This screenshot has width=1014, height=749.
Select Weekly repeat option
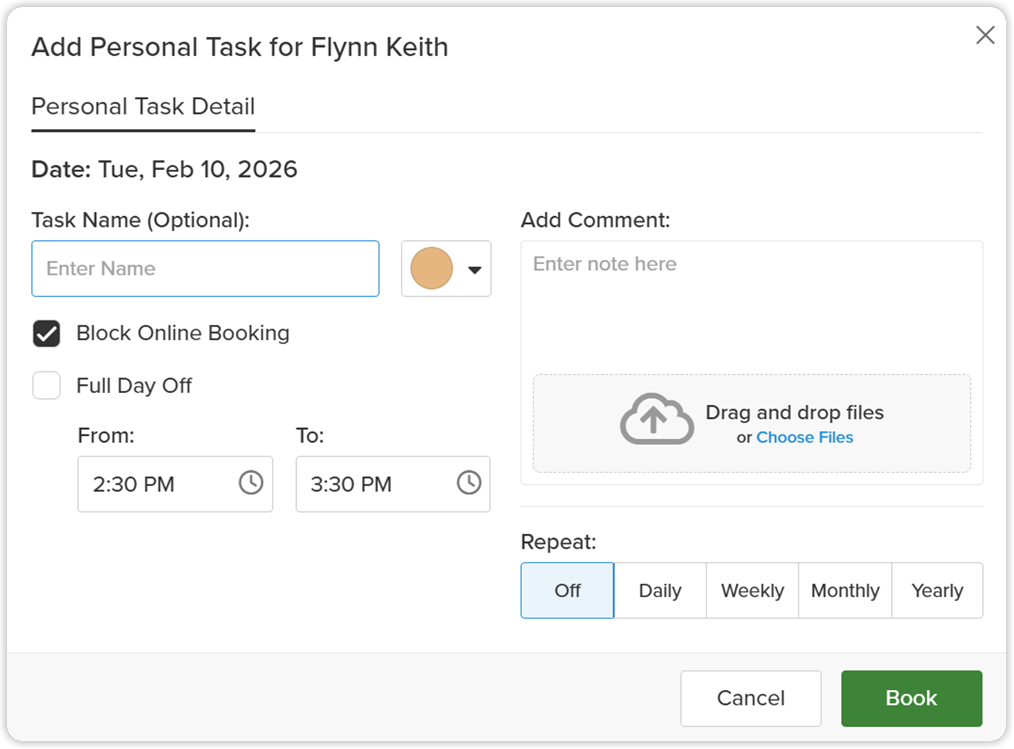(x=752, y=591)
